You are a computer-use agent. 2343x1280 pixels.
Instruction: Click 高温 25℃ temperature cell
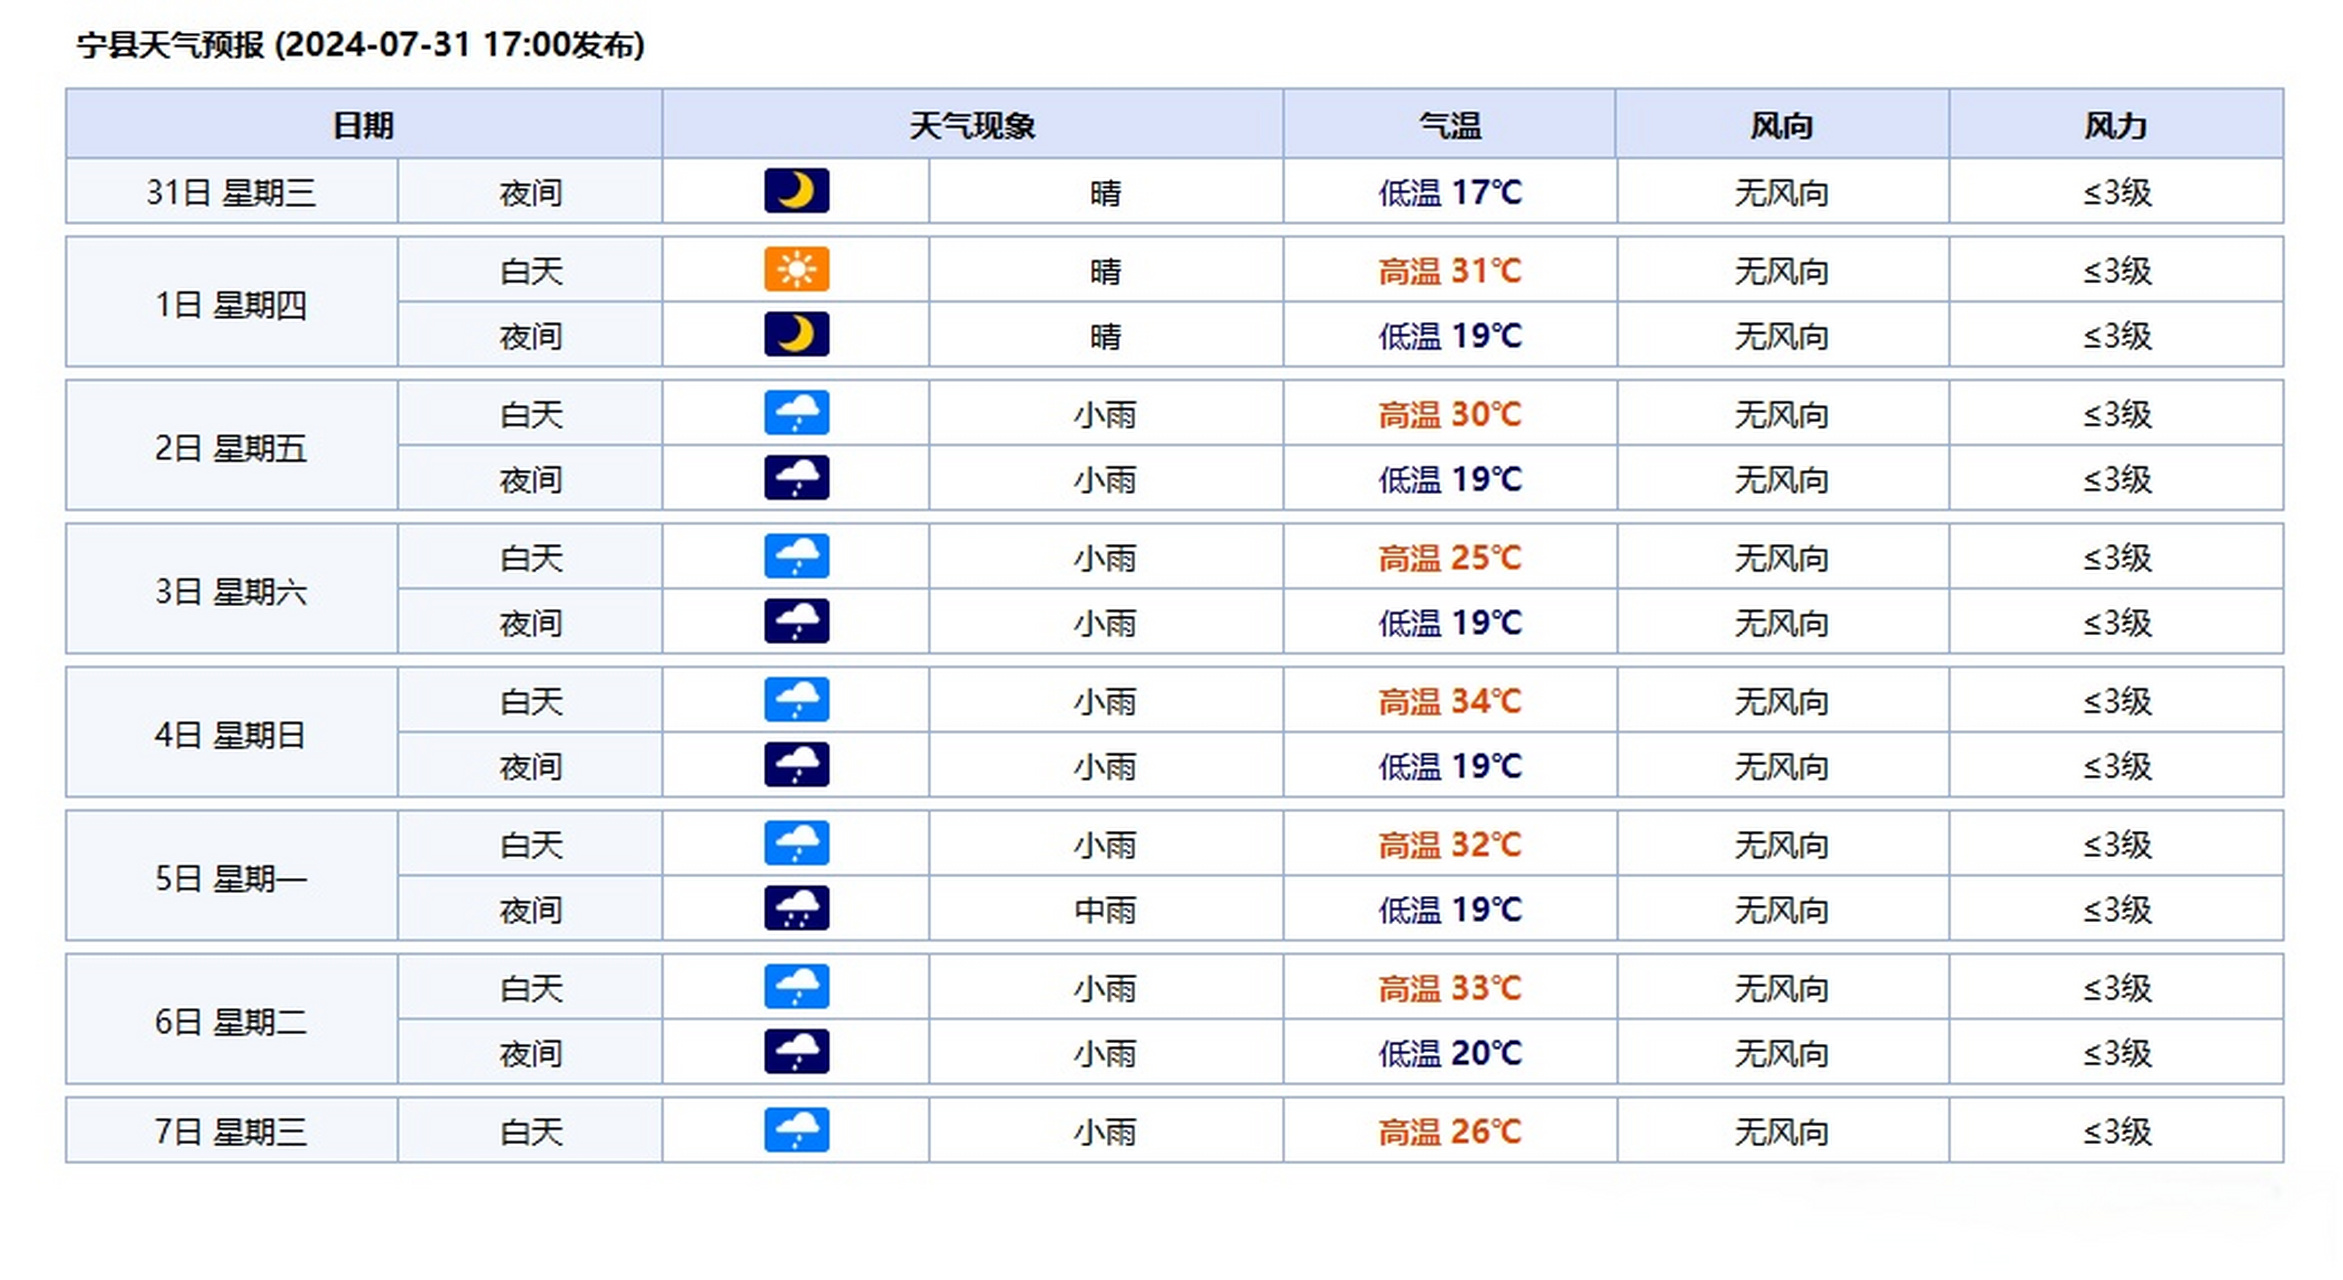1450,557
